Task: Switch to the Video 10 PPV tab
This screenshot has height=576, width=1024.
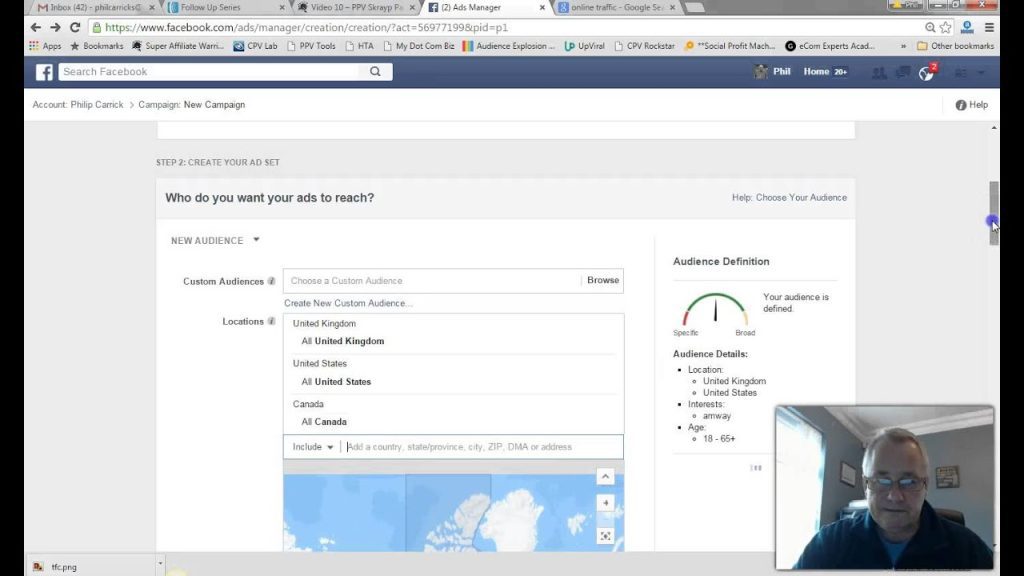Action: 356,7
